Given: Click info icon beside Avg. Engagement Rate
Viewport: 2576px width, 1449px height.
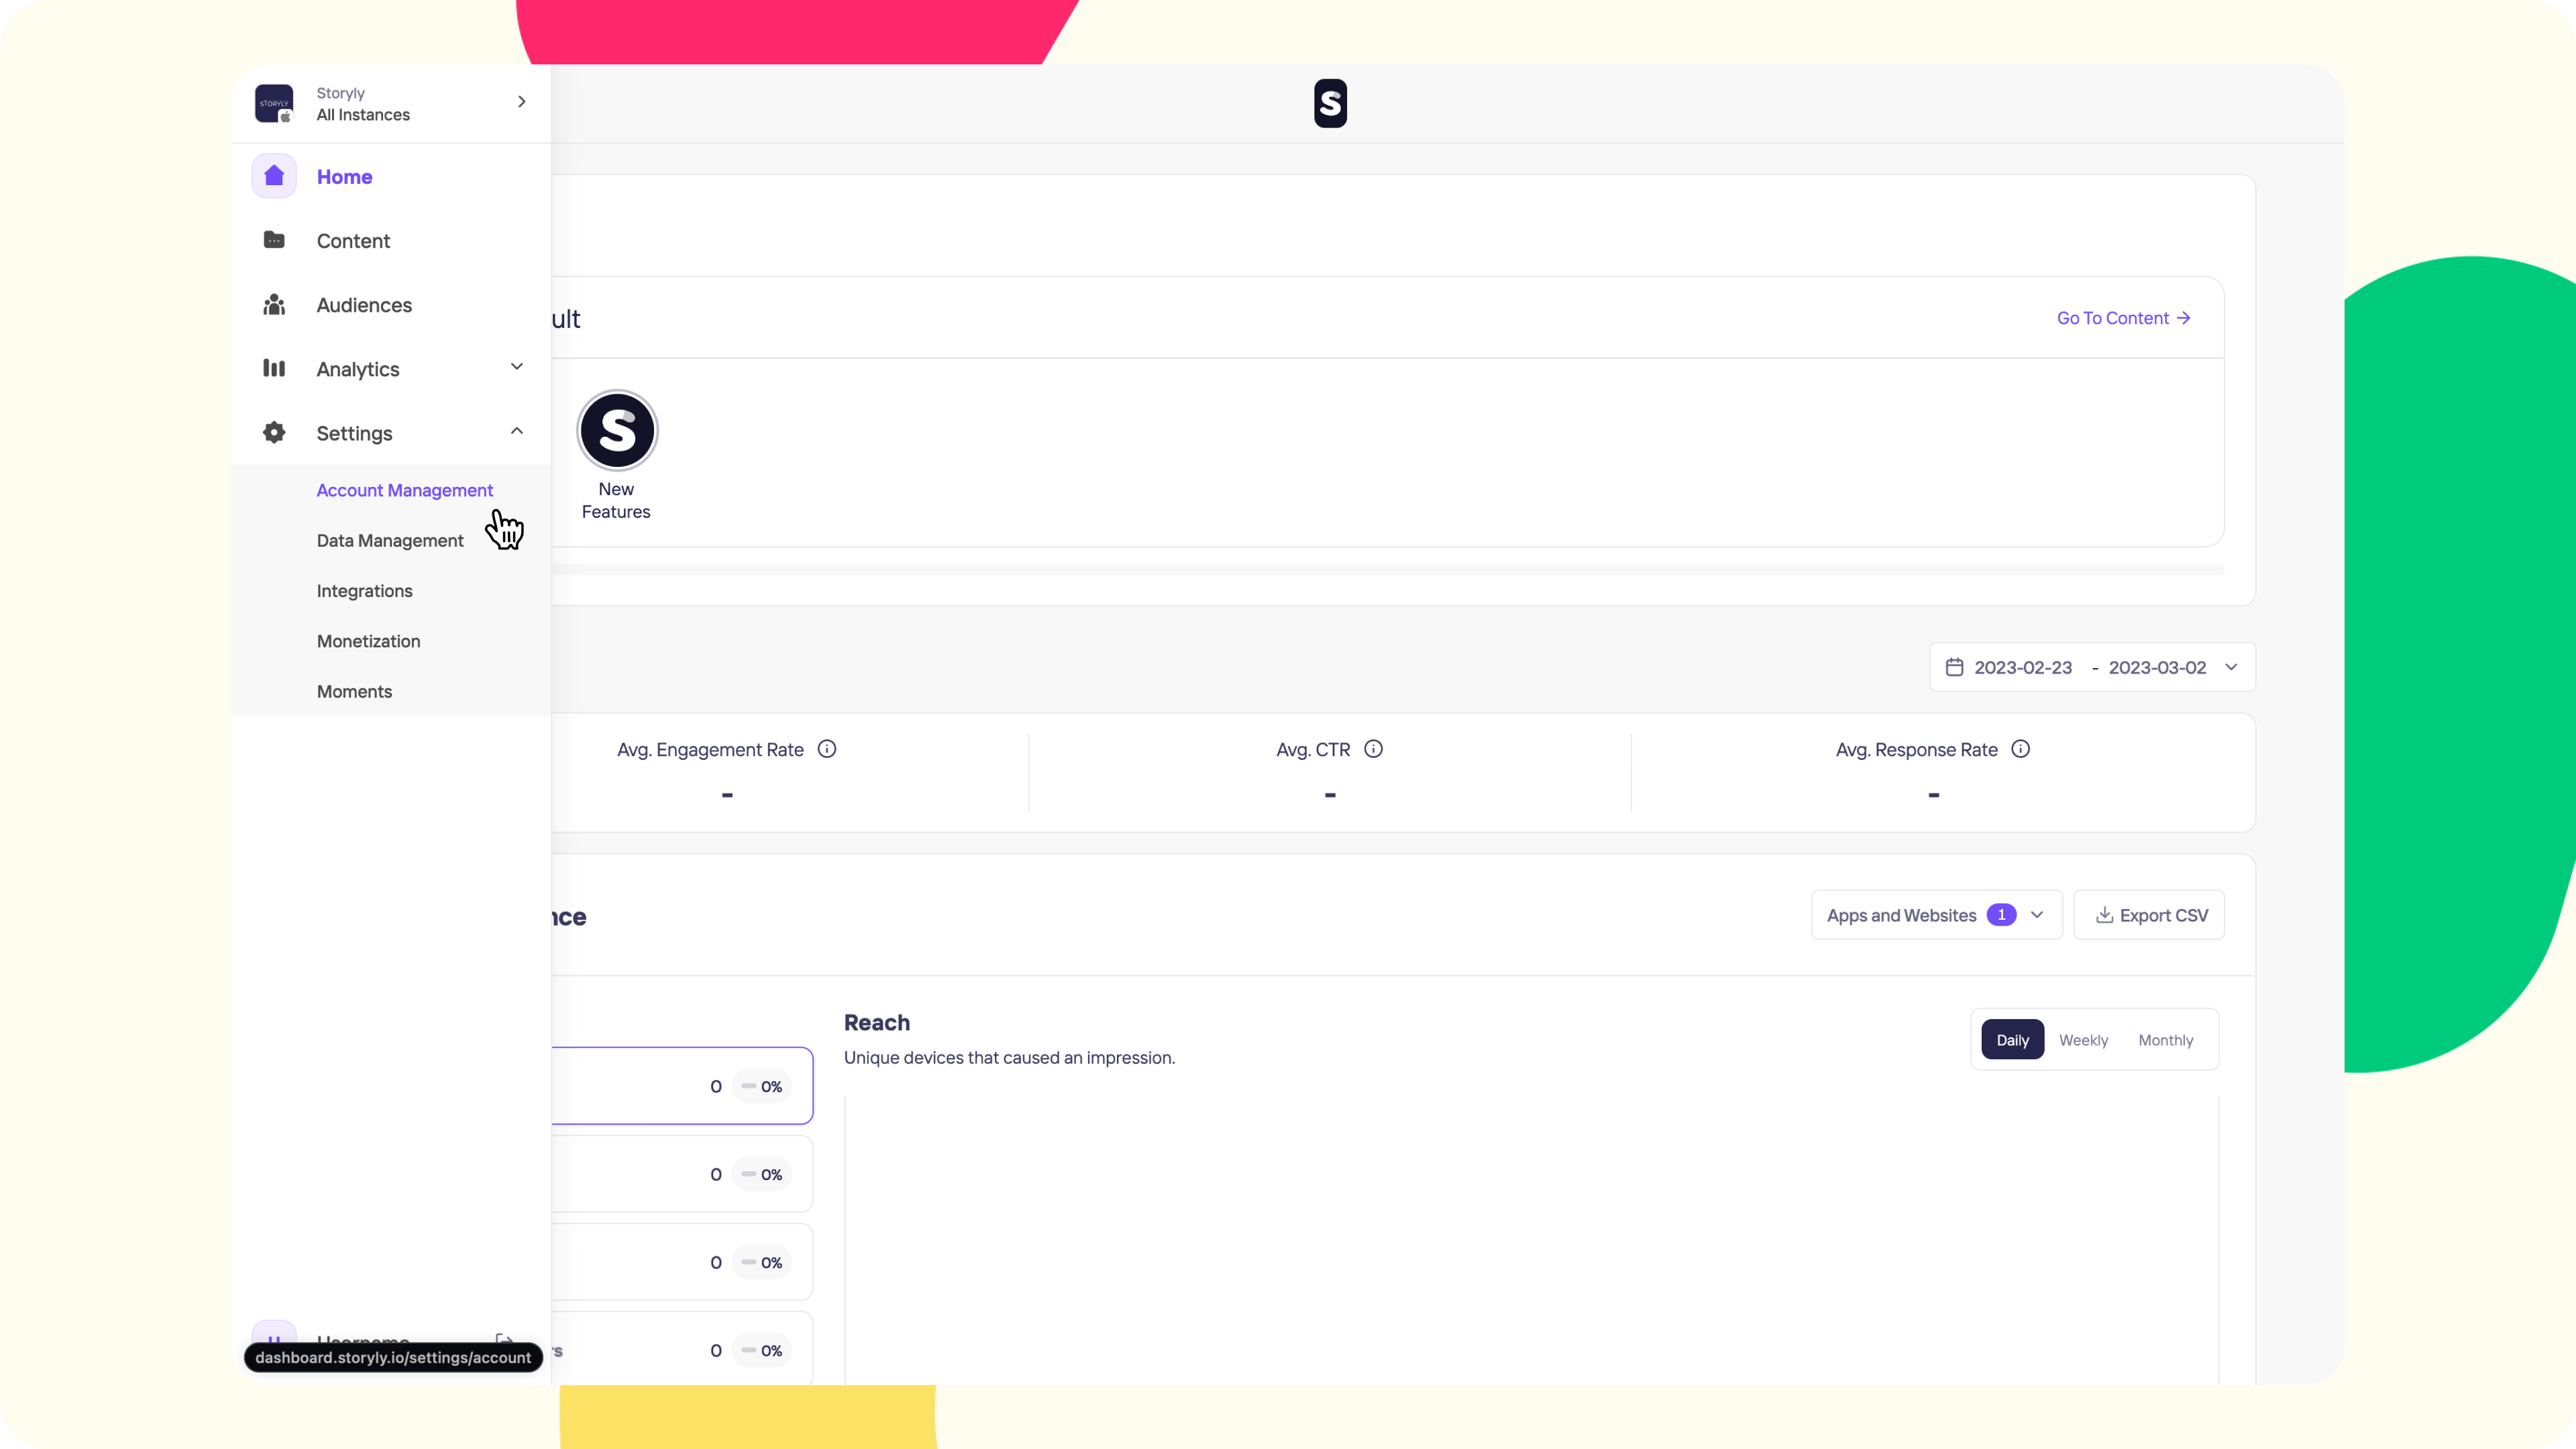Looking at the screenshot, I should coord(827,749).
